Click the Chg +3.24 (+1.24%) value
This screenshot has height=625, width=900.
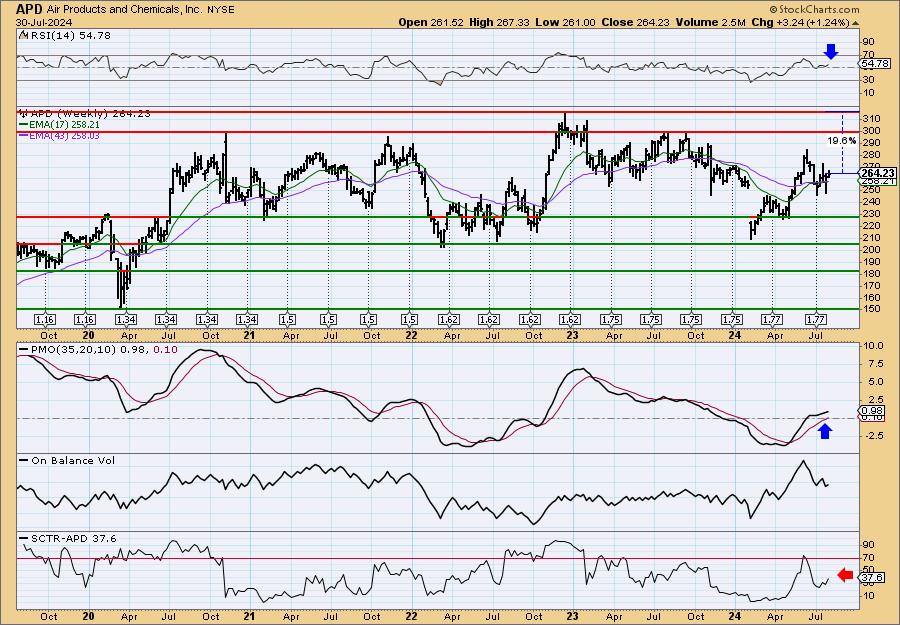point(801,22)
